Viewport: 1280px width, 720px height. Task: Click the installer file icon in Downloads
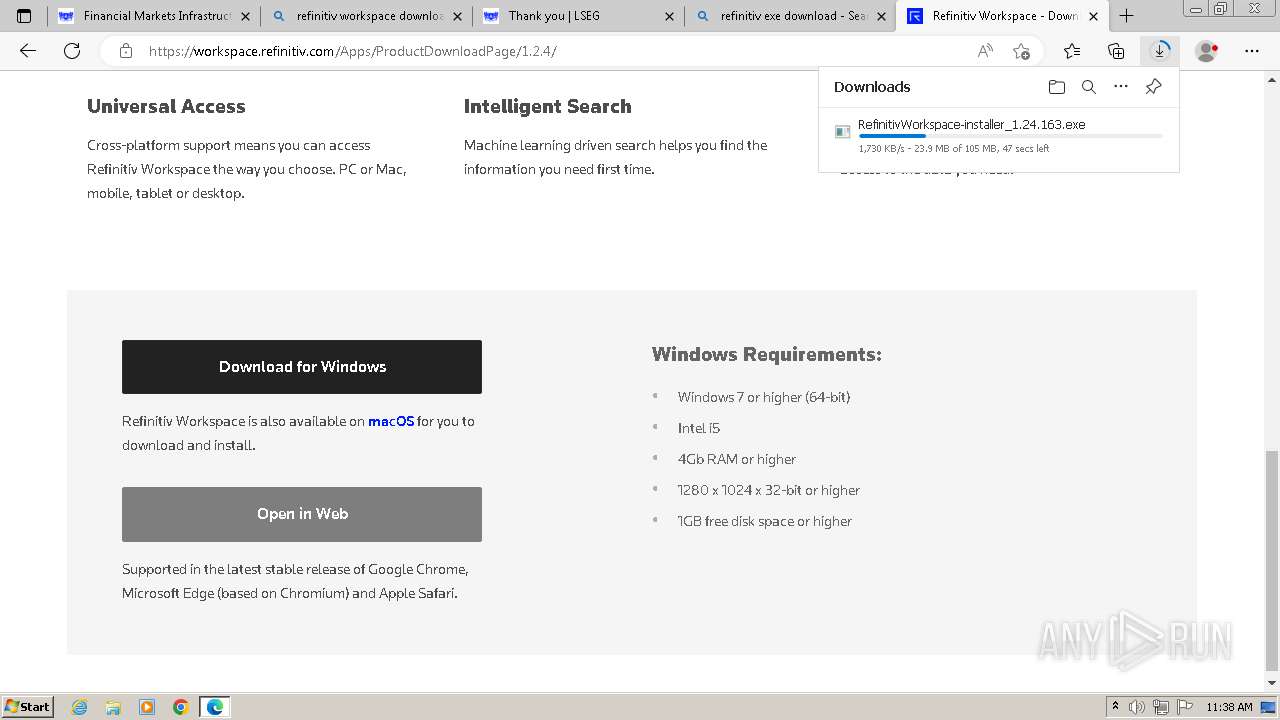tap(843, 131)
